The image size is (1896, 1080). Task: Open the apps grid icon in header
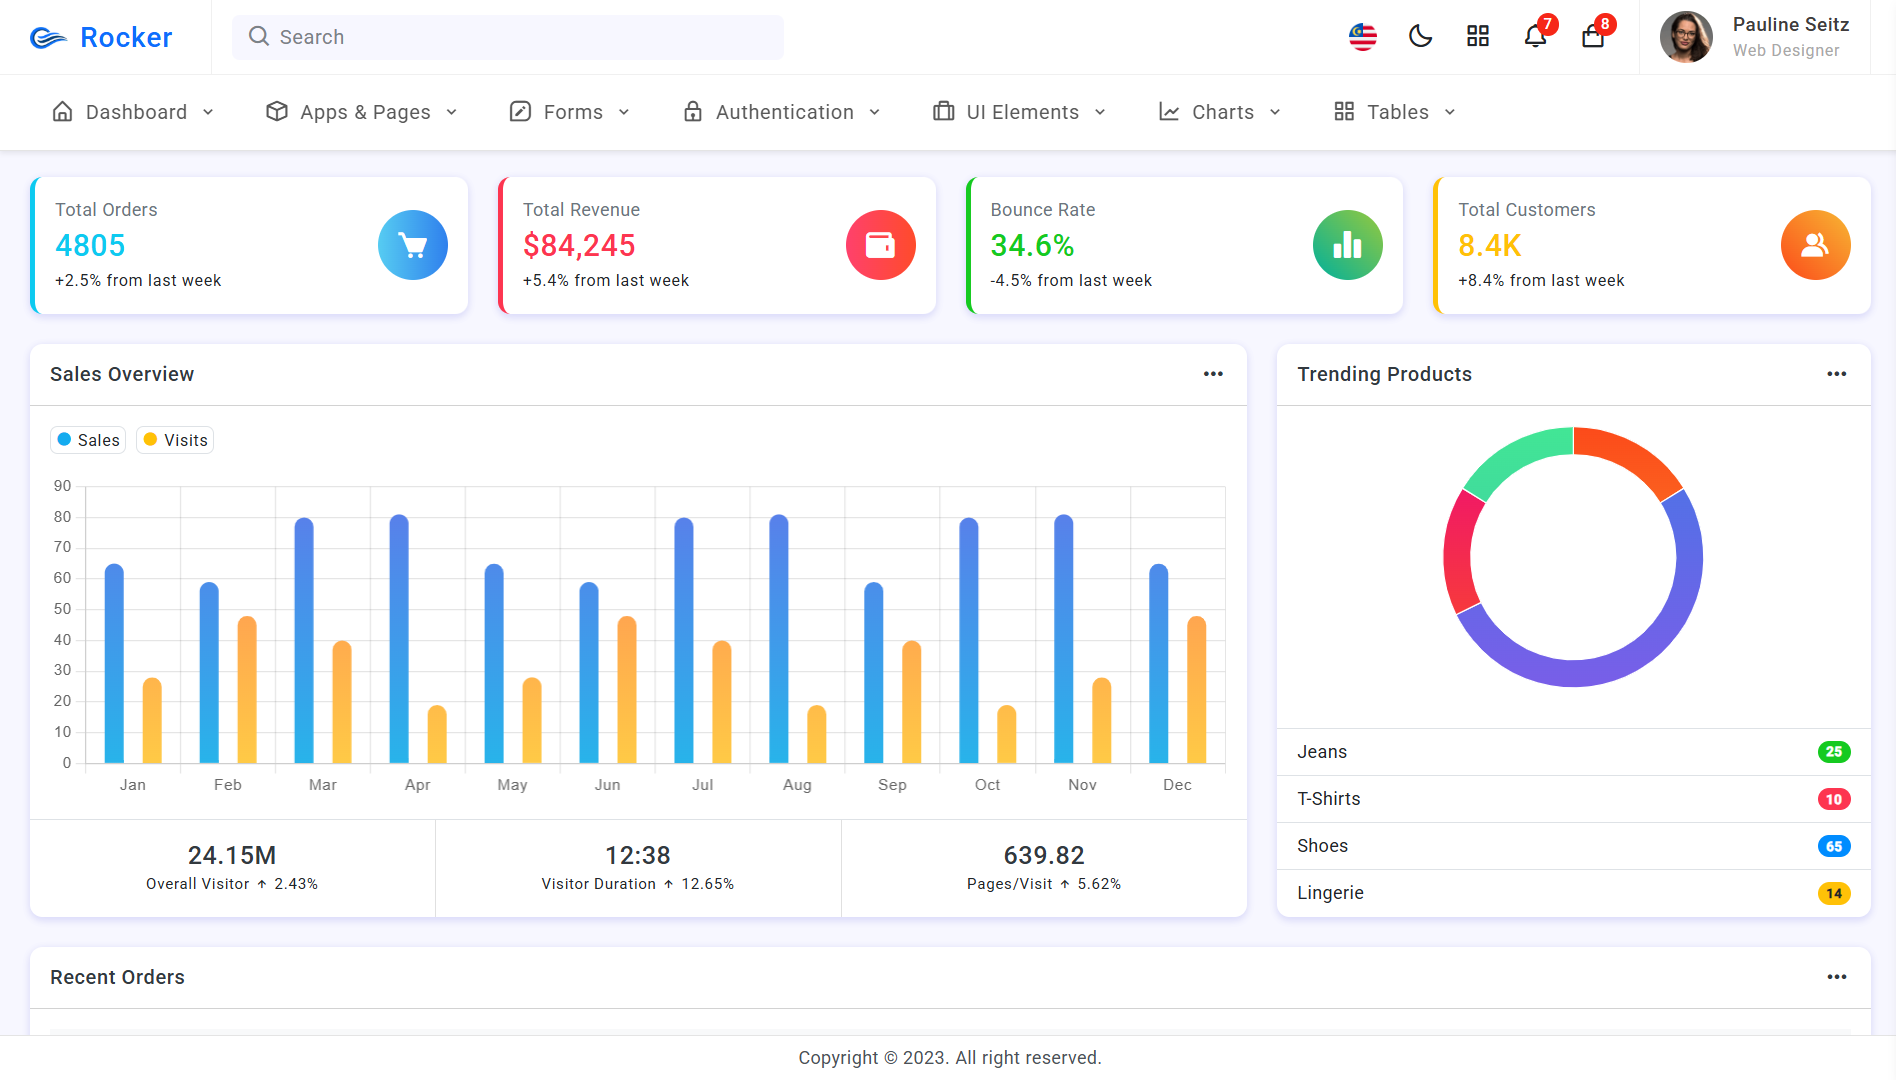[1478, 37]
